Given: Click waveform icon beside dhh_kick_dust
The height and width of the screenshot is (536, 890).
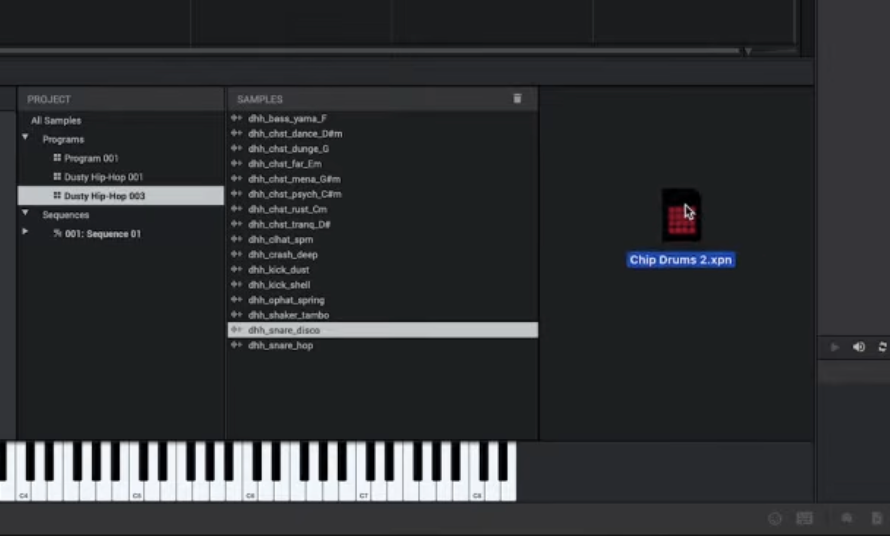Looking at the screenshot, I should (x=237, y=269).
